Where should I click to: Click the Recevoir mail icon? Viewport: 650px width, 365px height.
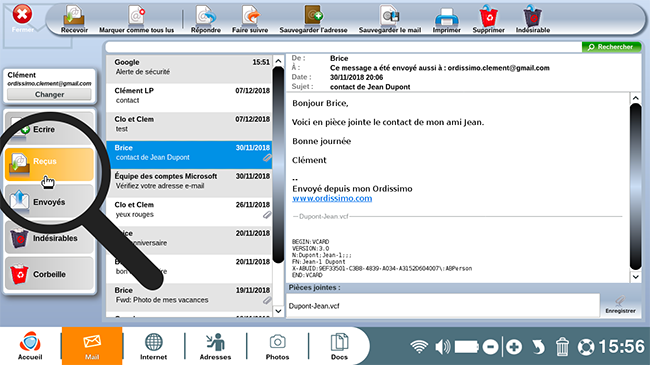point(74,19)
